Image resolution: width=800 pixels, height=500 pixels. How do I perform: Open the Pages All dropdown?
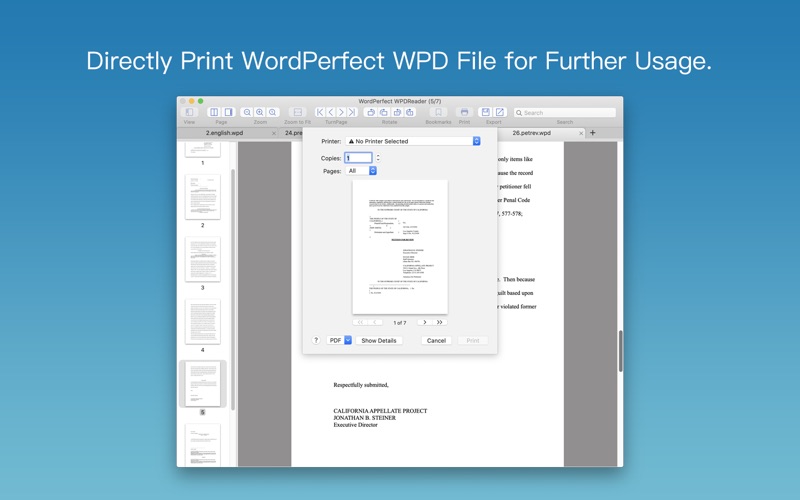pos(361,171)
